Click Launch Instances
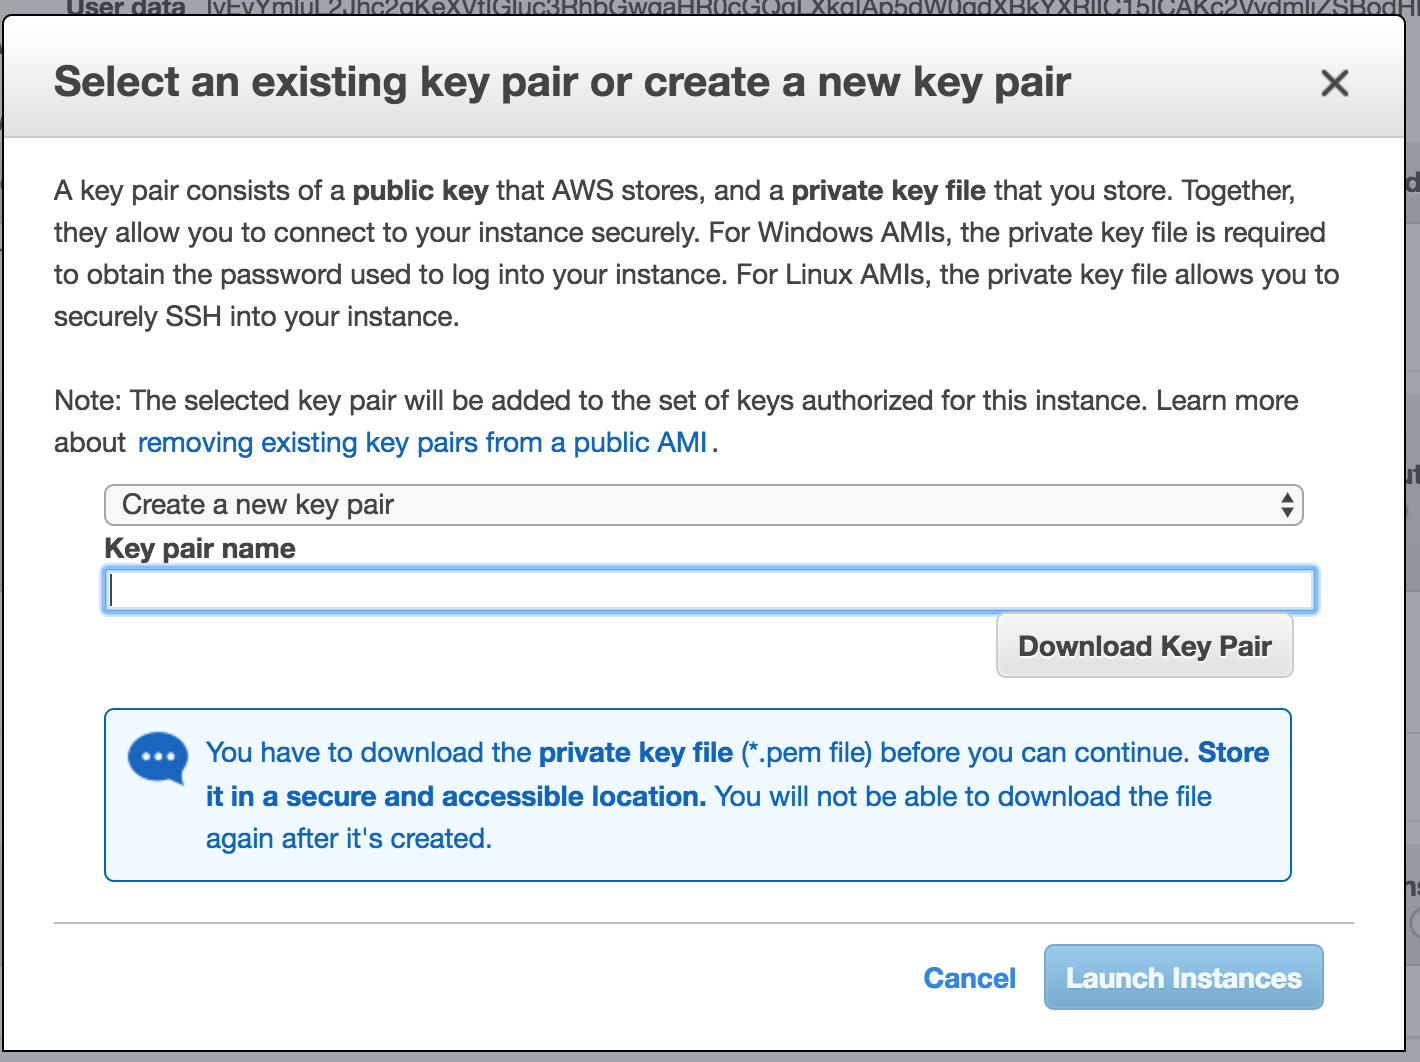 (1183, 977)
